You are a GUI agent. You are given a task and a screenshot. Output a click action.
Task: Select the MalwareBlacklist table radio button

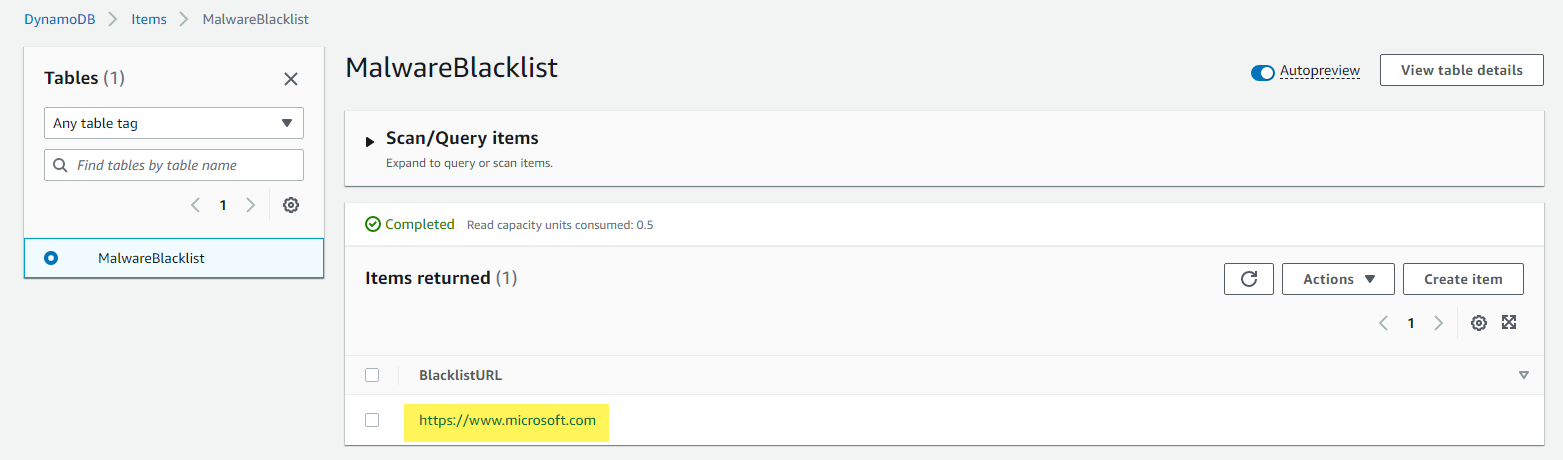51,258
